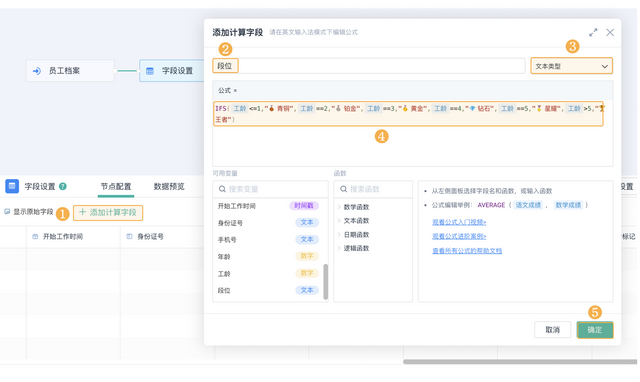The image size is (640, 382).
Task: Click the 身份证号 column header icon
Action: click(x=129, y=236)
